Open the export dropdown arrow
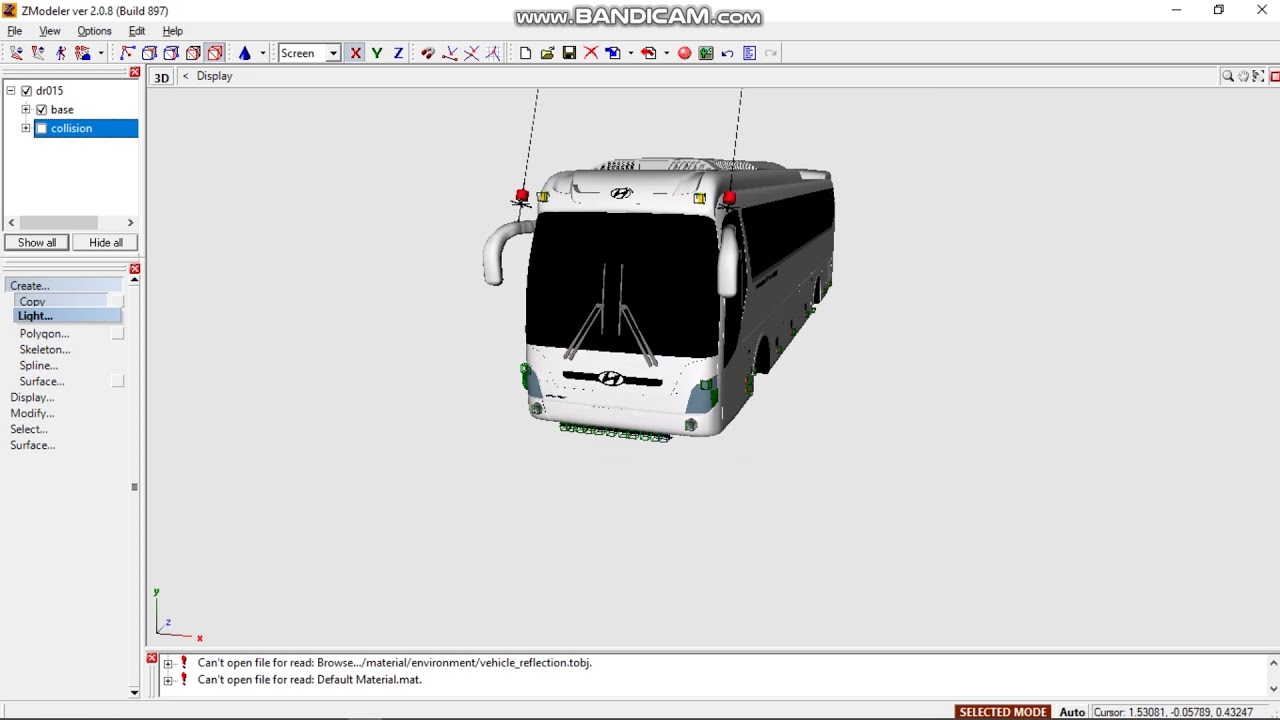 tap(666, 53)
